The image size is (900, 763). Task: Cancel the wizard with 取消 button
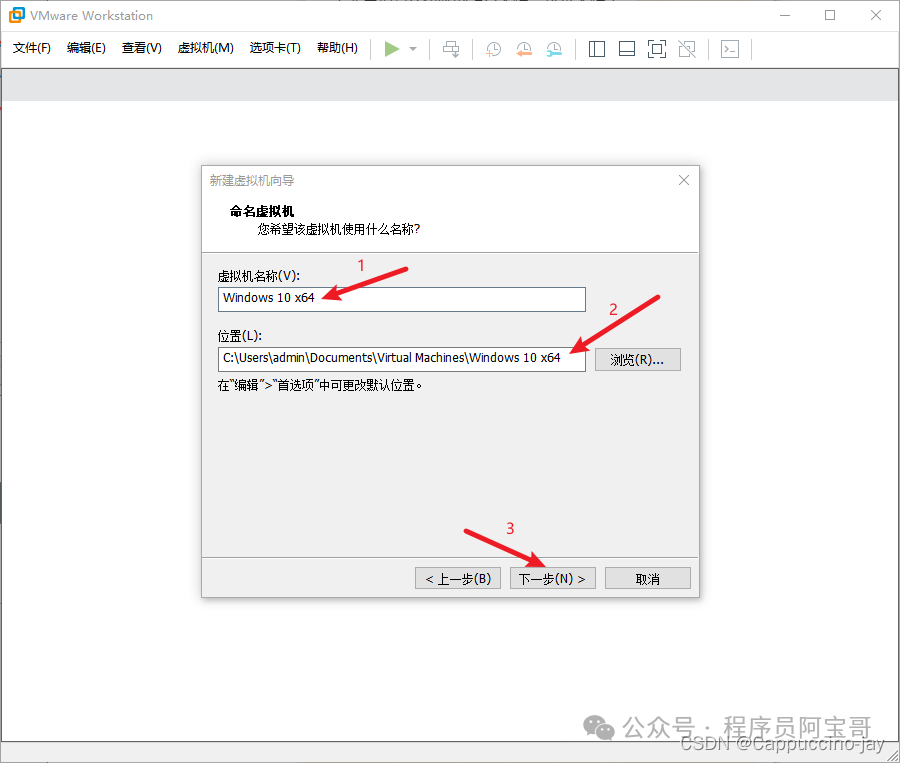pyautogui.click(x=647, y=578)
